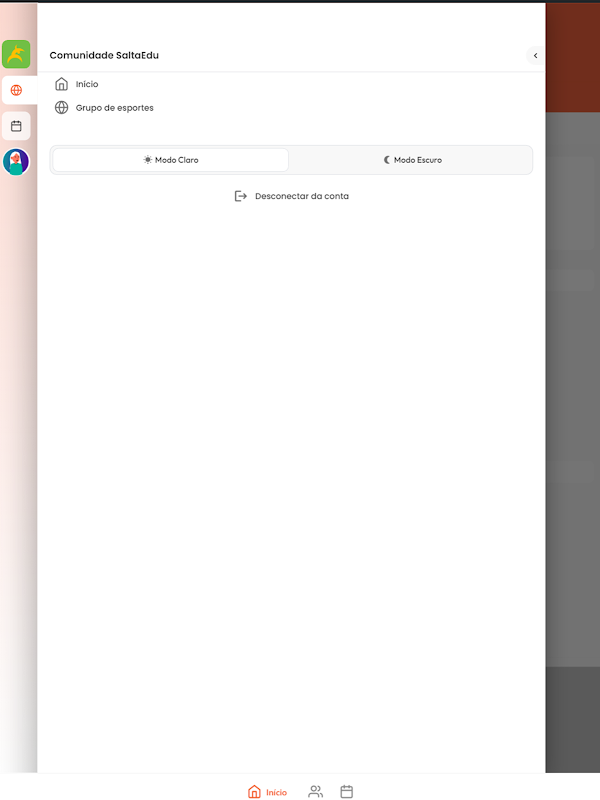Image resolution: width=600 pixels, height=800 pixels.
Task: Open the calendar icon in bottom bar
Action: pos(346,791)
